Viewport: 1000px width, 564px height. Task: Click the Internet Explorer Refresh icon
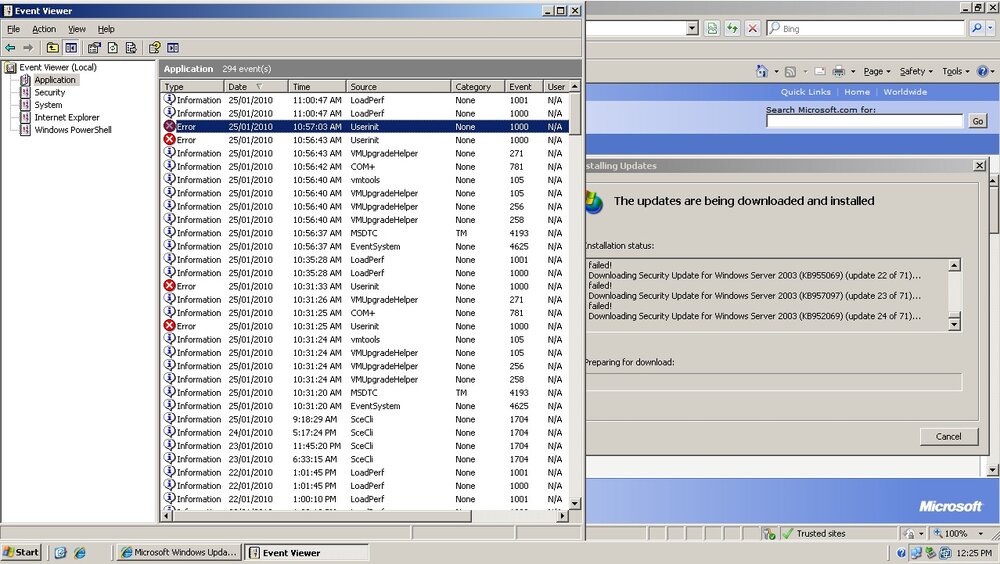(732, 28)
